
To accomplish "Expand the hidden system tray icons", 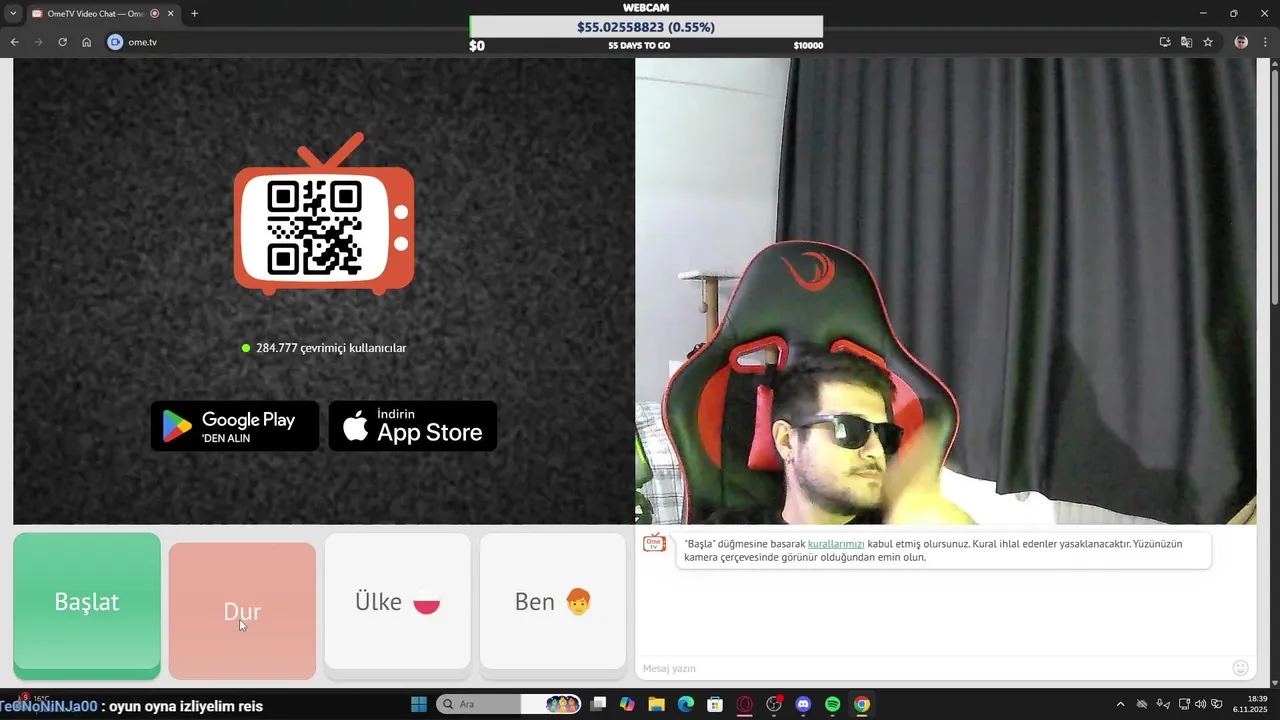I will point(1120,704).
